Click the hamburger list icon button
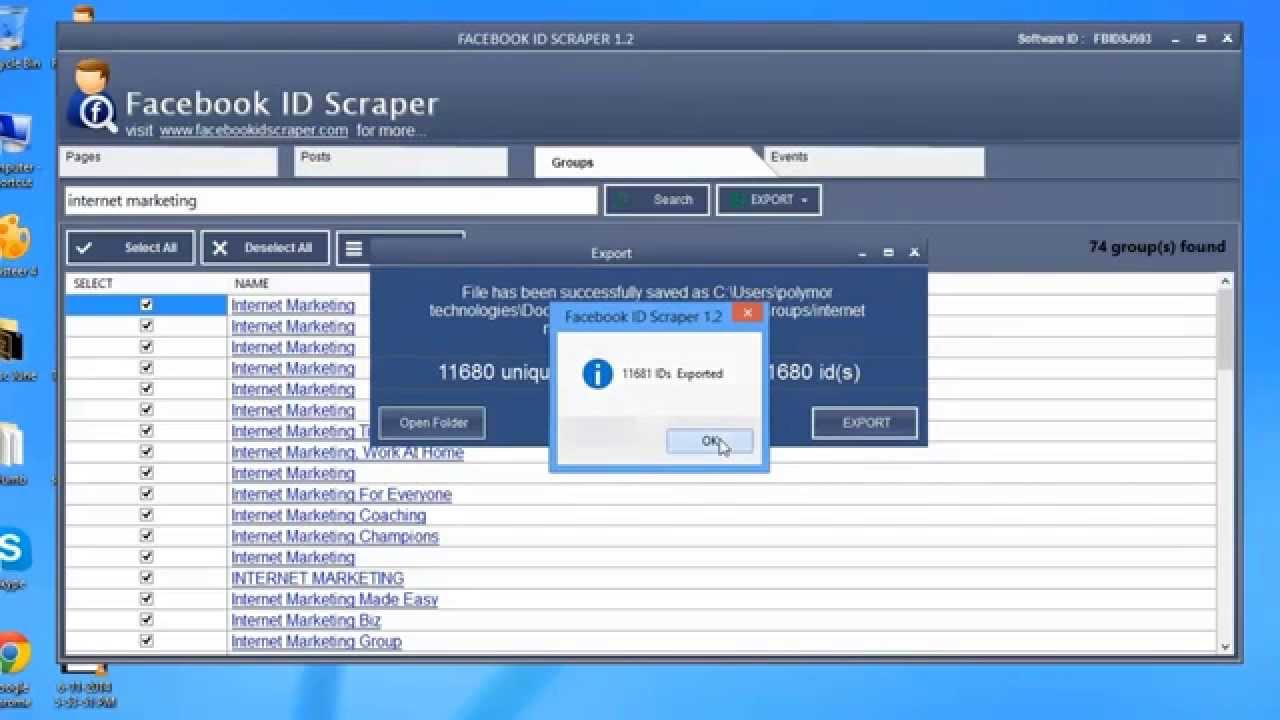 [353, 249]
